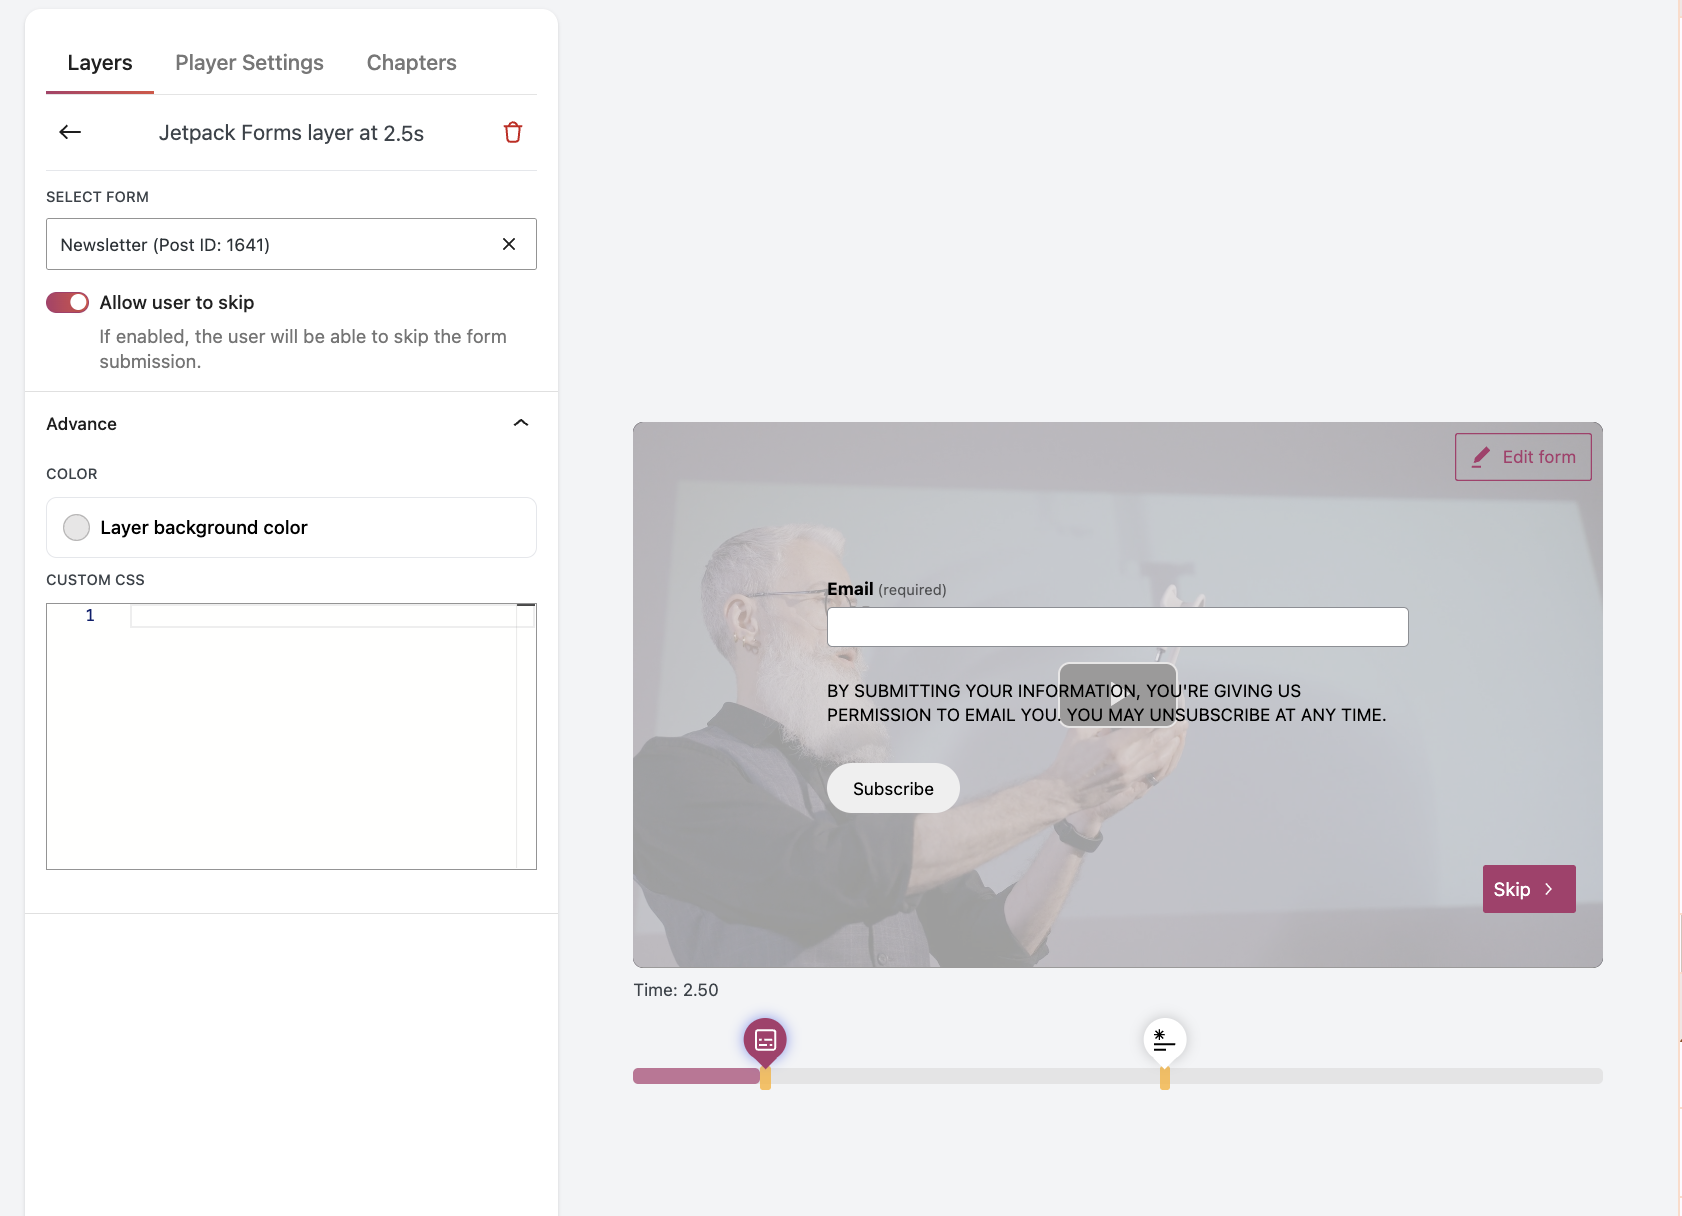
Task: Click the video timeline progress bar
Action: (1000, 1076)
